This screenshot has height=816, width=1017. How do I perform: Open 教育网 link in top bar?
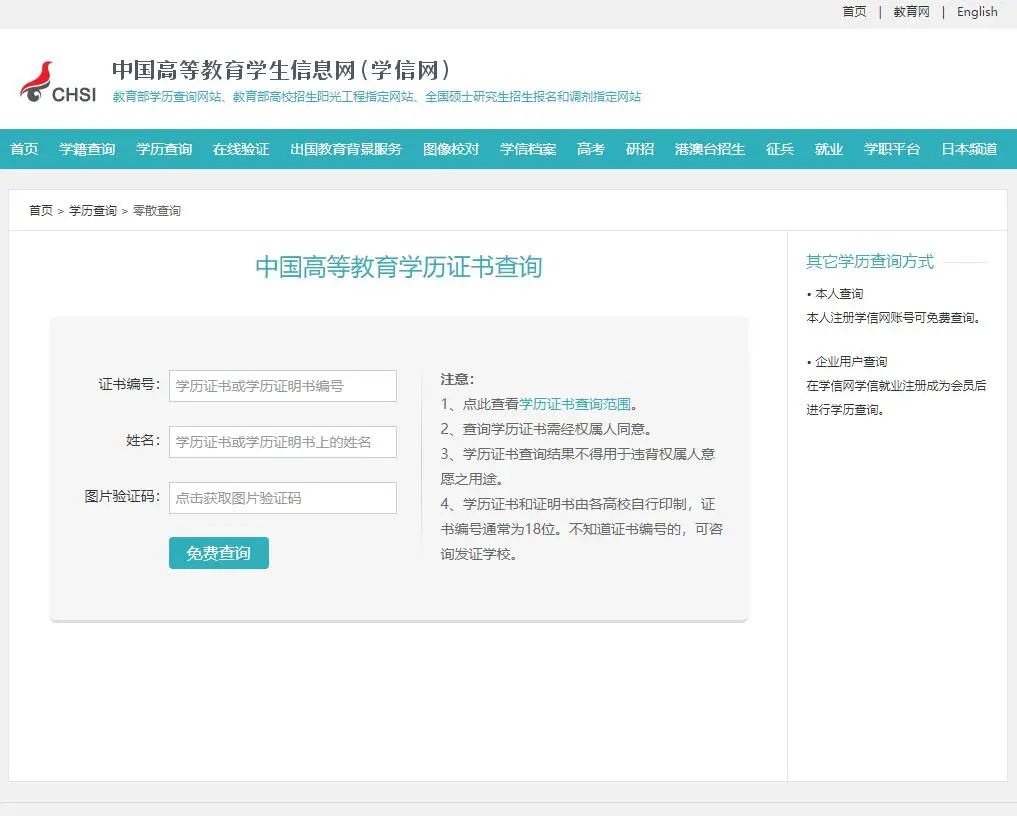pyautogui.click(x=911, y=12)
